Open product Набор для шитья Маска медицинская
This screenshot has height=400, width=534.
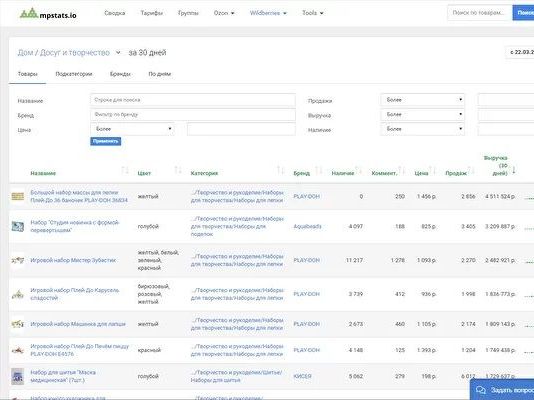click(x=63, y=376)
